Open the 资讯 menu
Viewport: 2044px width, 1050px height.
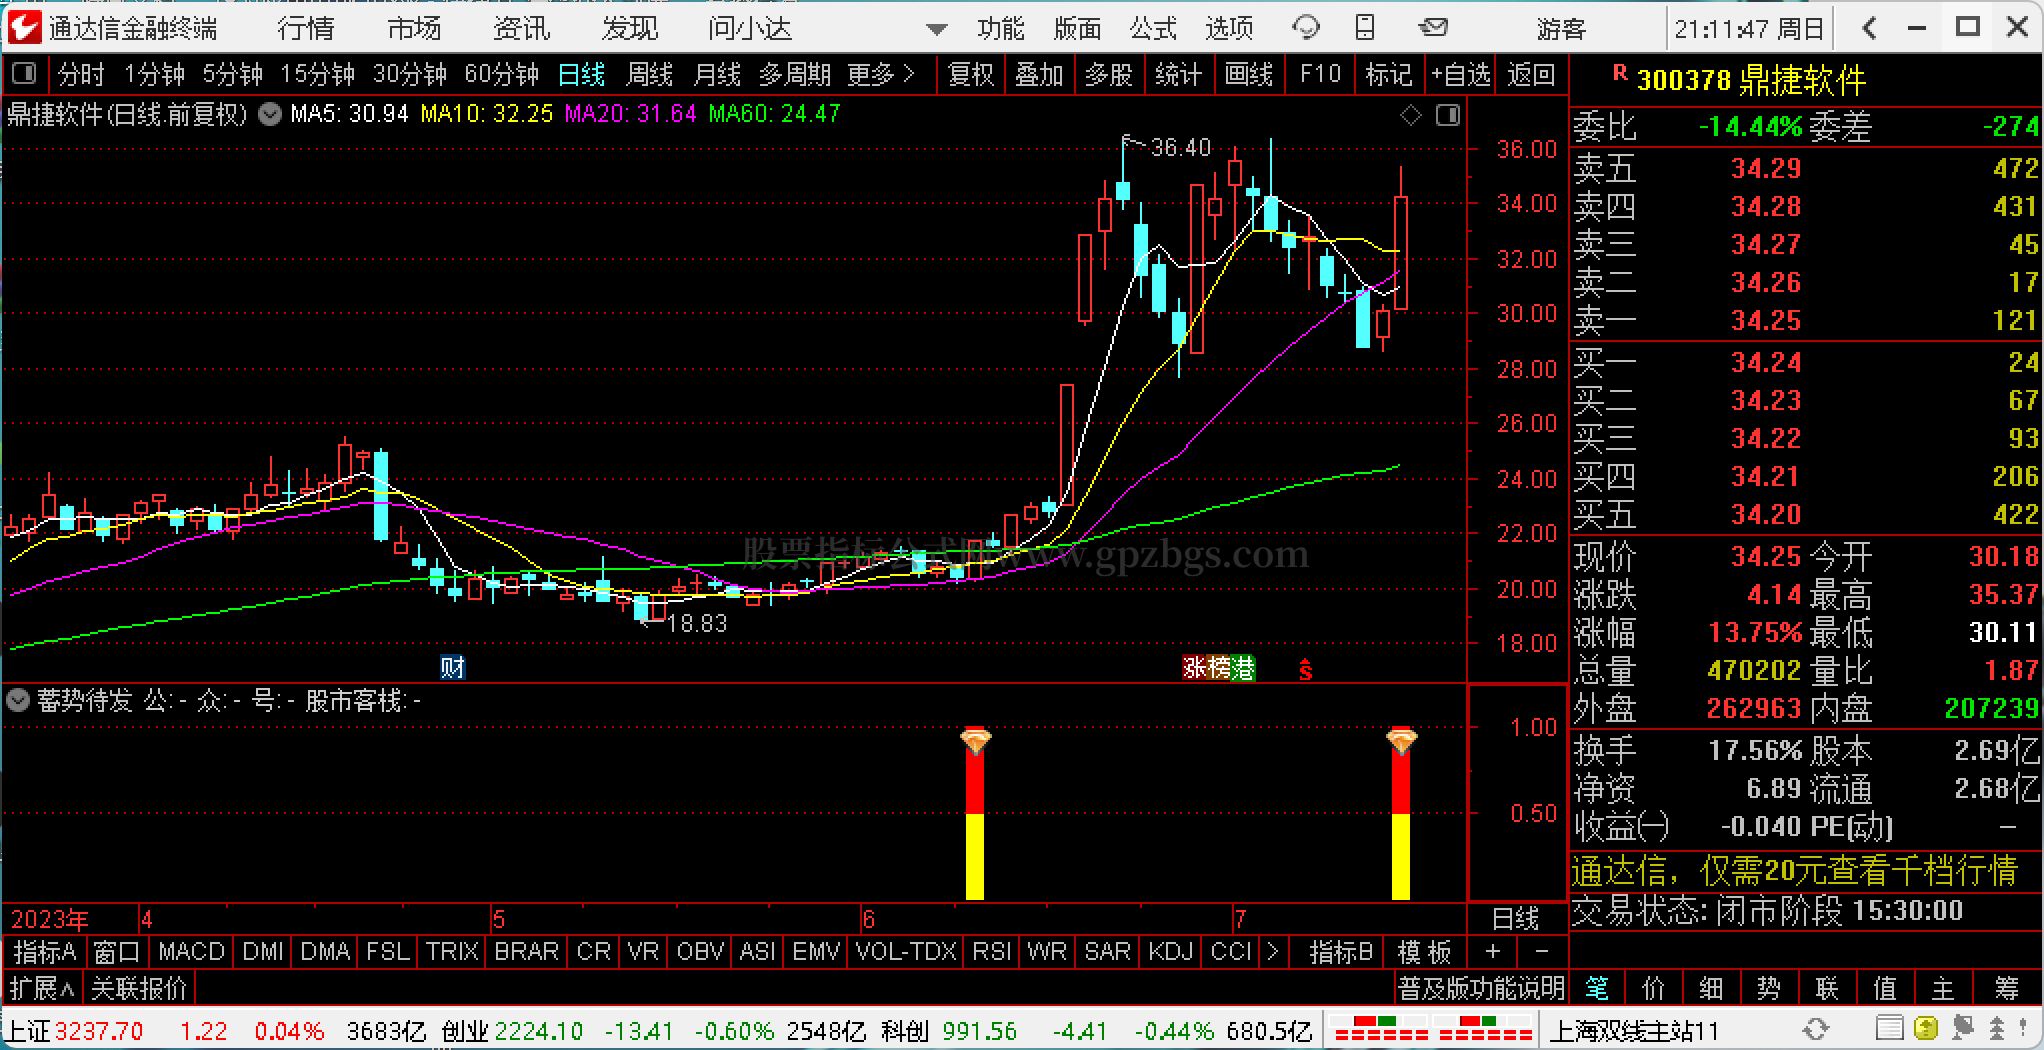(x=522, y=28)
